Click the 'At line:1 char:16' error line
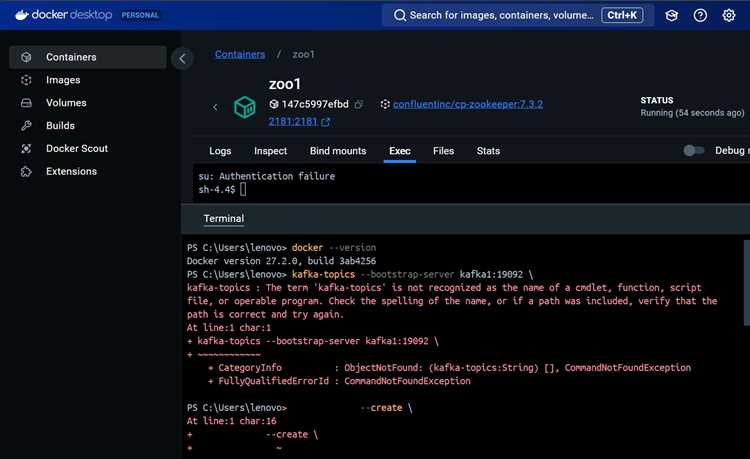Screen dimensions: 750x459 pyautogui.click(x=232, y=421)
